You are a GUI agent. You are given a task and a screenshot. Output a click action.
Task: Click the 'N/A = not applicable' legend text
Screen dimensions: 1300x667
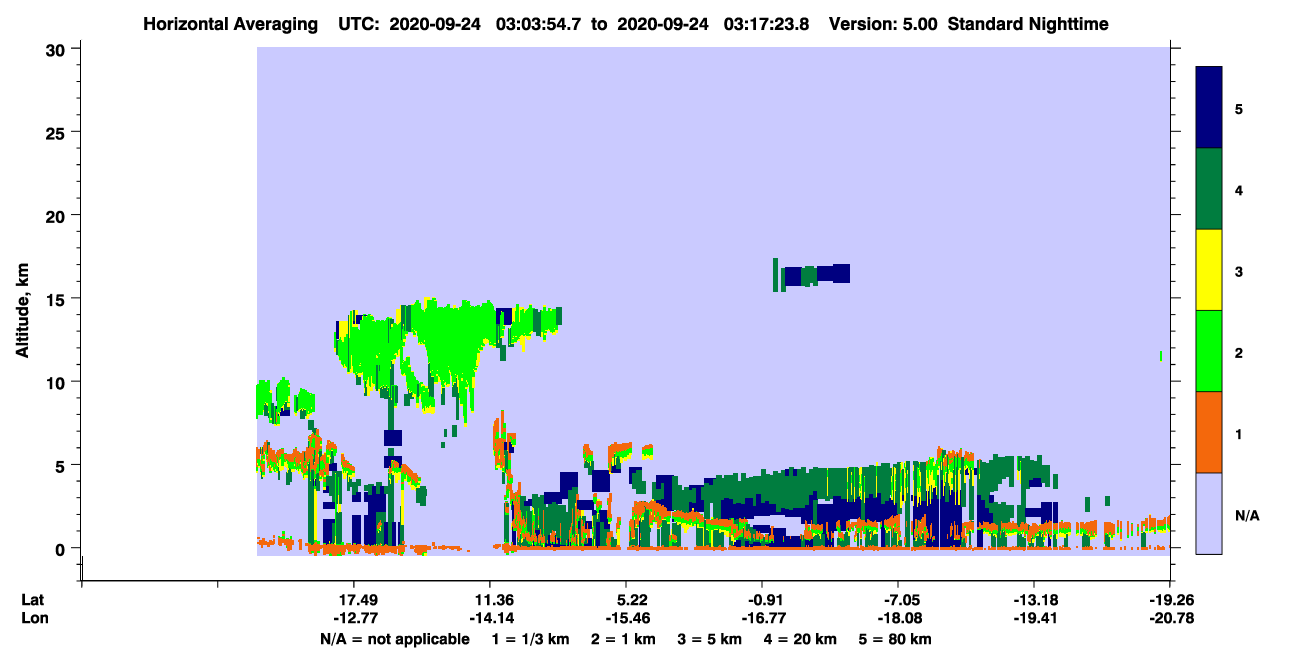394,639
